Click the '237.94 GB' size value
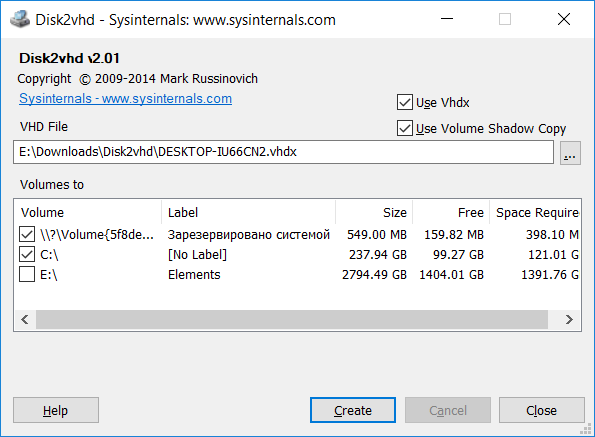Screen dimensions: 595x437 378,254
